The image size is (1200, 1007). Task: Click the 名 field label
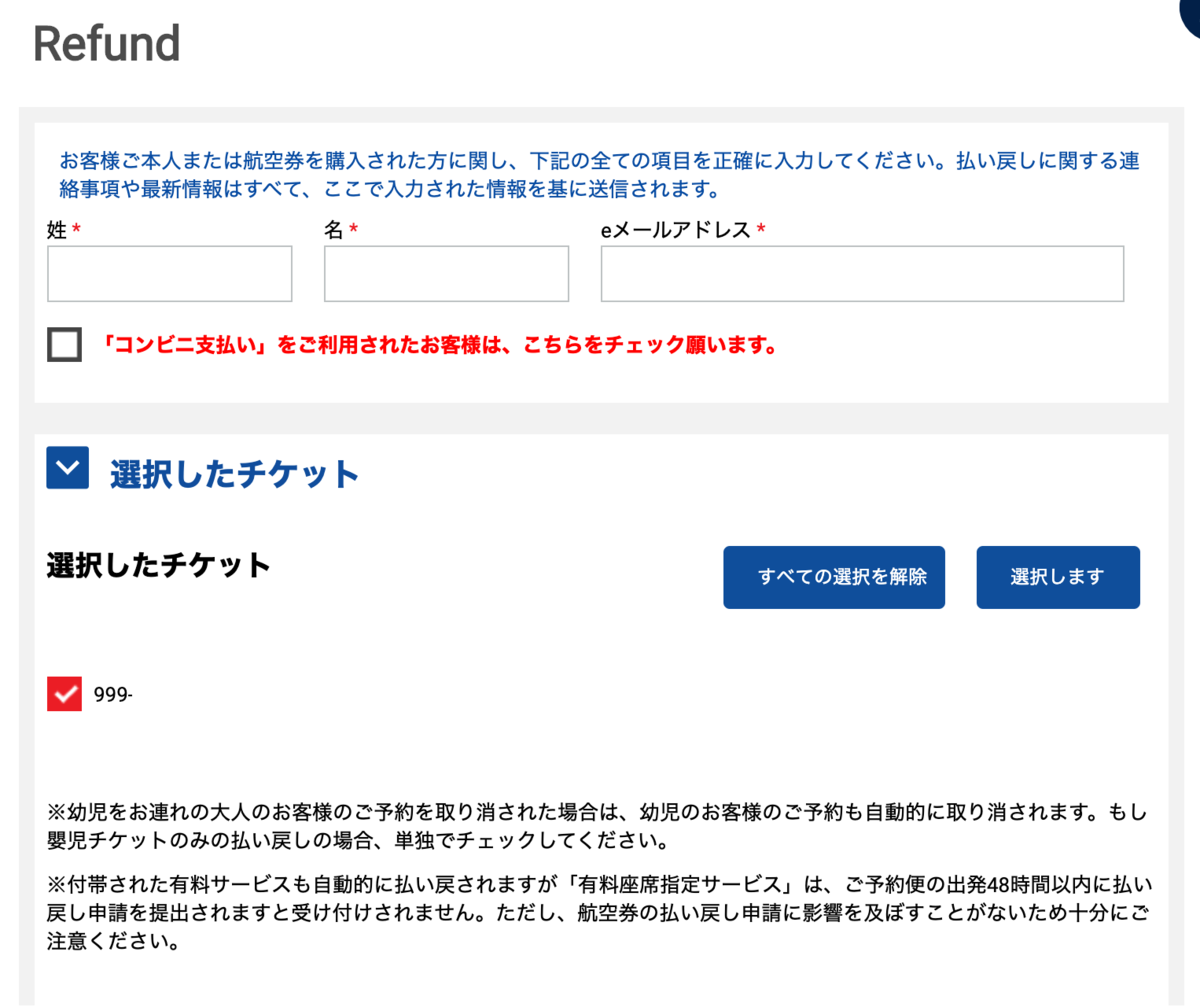coord(334,230)
